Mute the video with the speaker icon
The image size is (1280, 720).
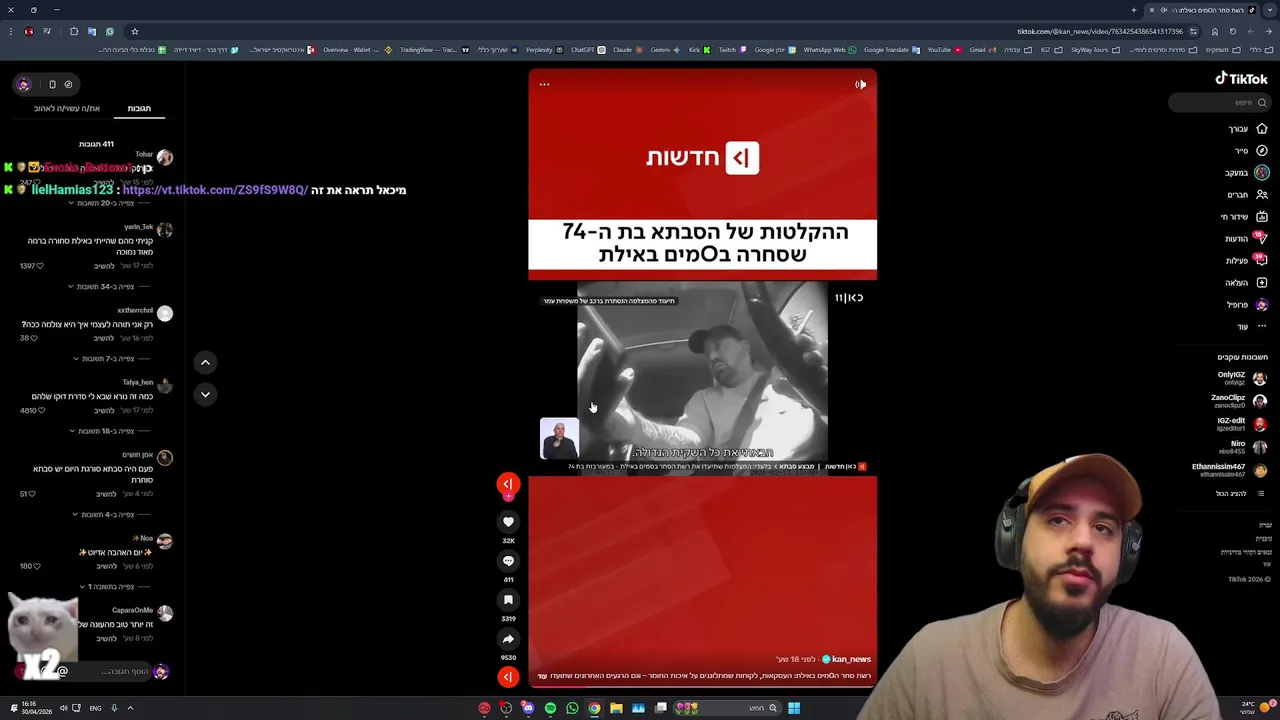(x=860, y=84)
